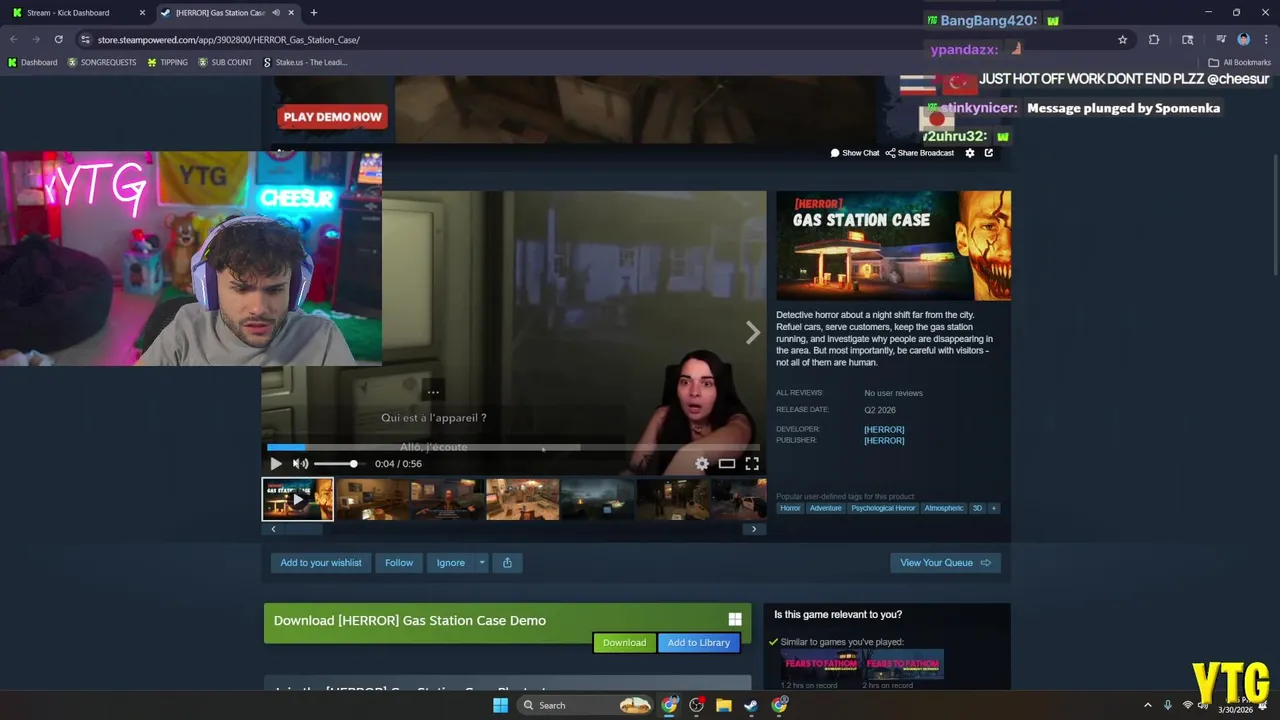Open trailer video settings gear
Viewport: 1280px width, 720px height.
[x=702, y=464]
